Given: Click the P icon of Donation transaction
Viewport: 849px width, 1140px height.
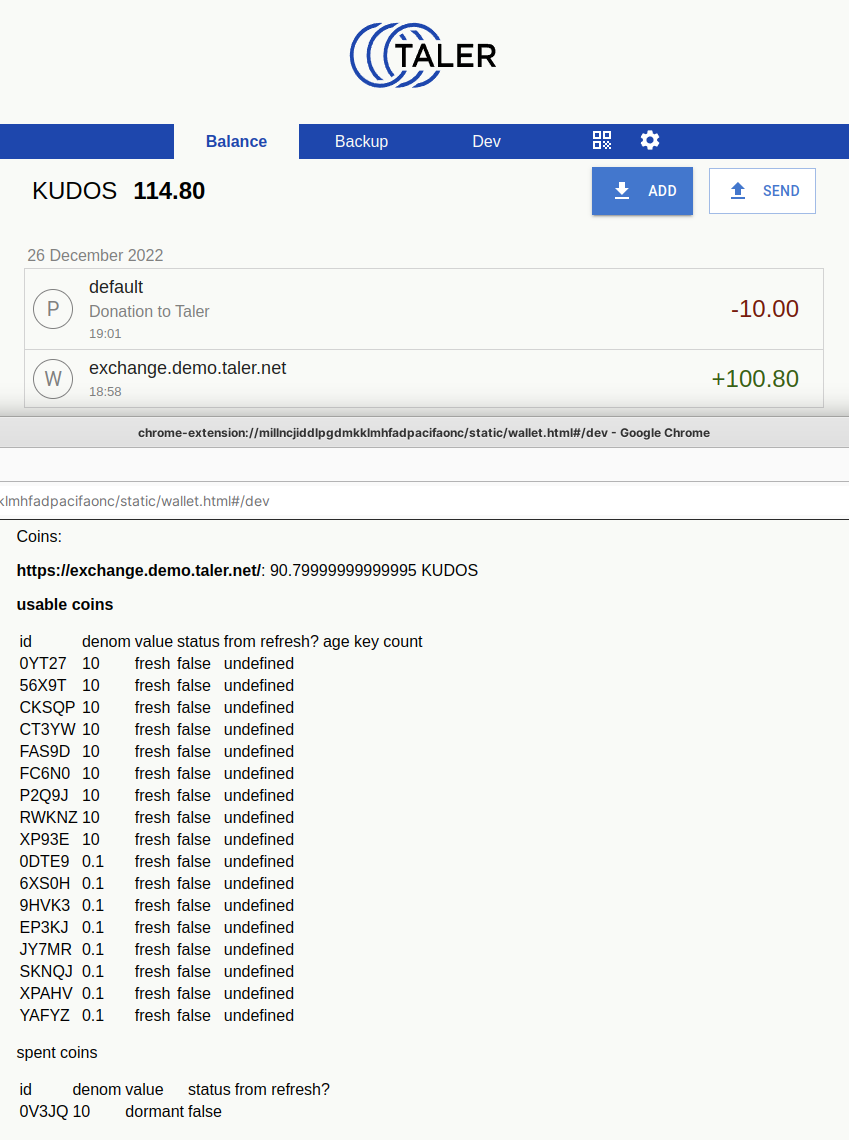Looking at the screenshot, I should pyautogui.click(x=53, y=309).
